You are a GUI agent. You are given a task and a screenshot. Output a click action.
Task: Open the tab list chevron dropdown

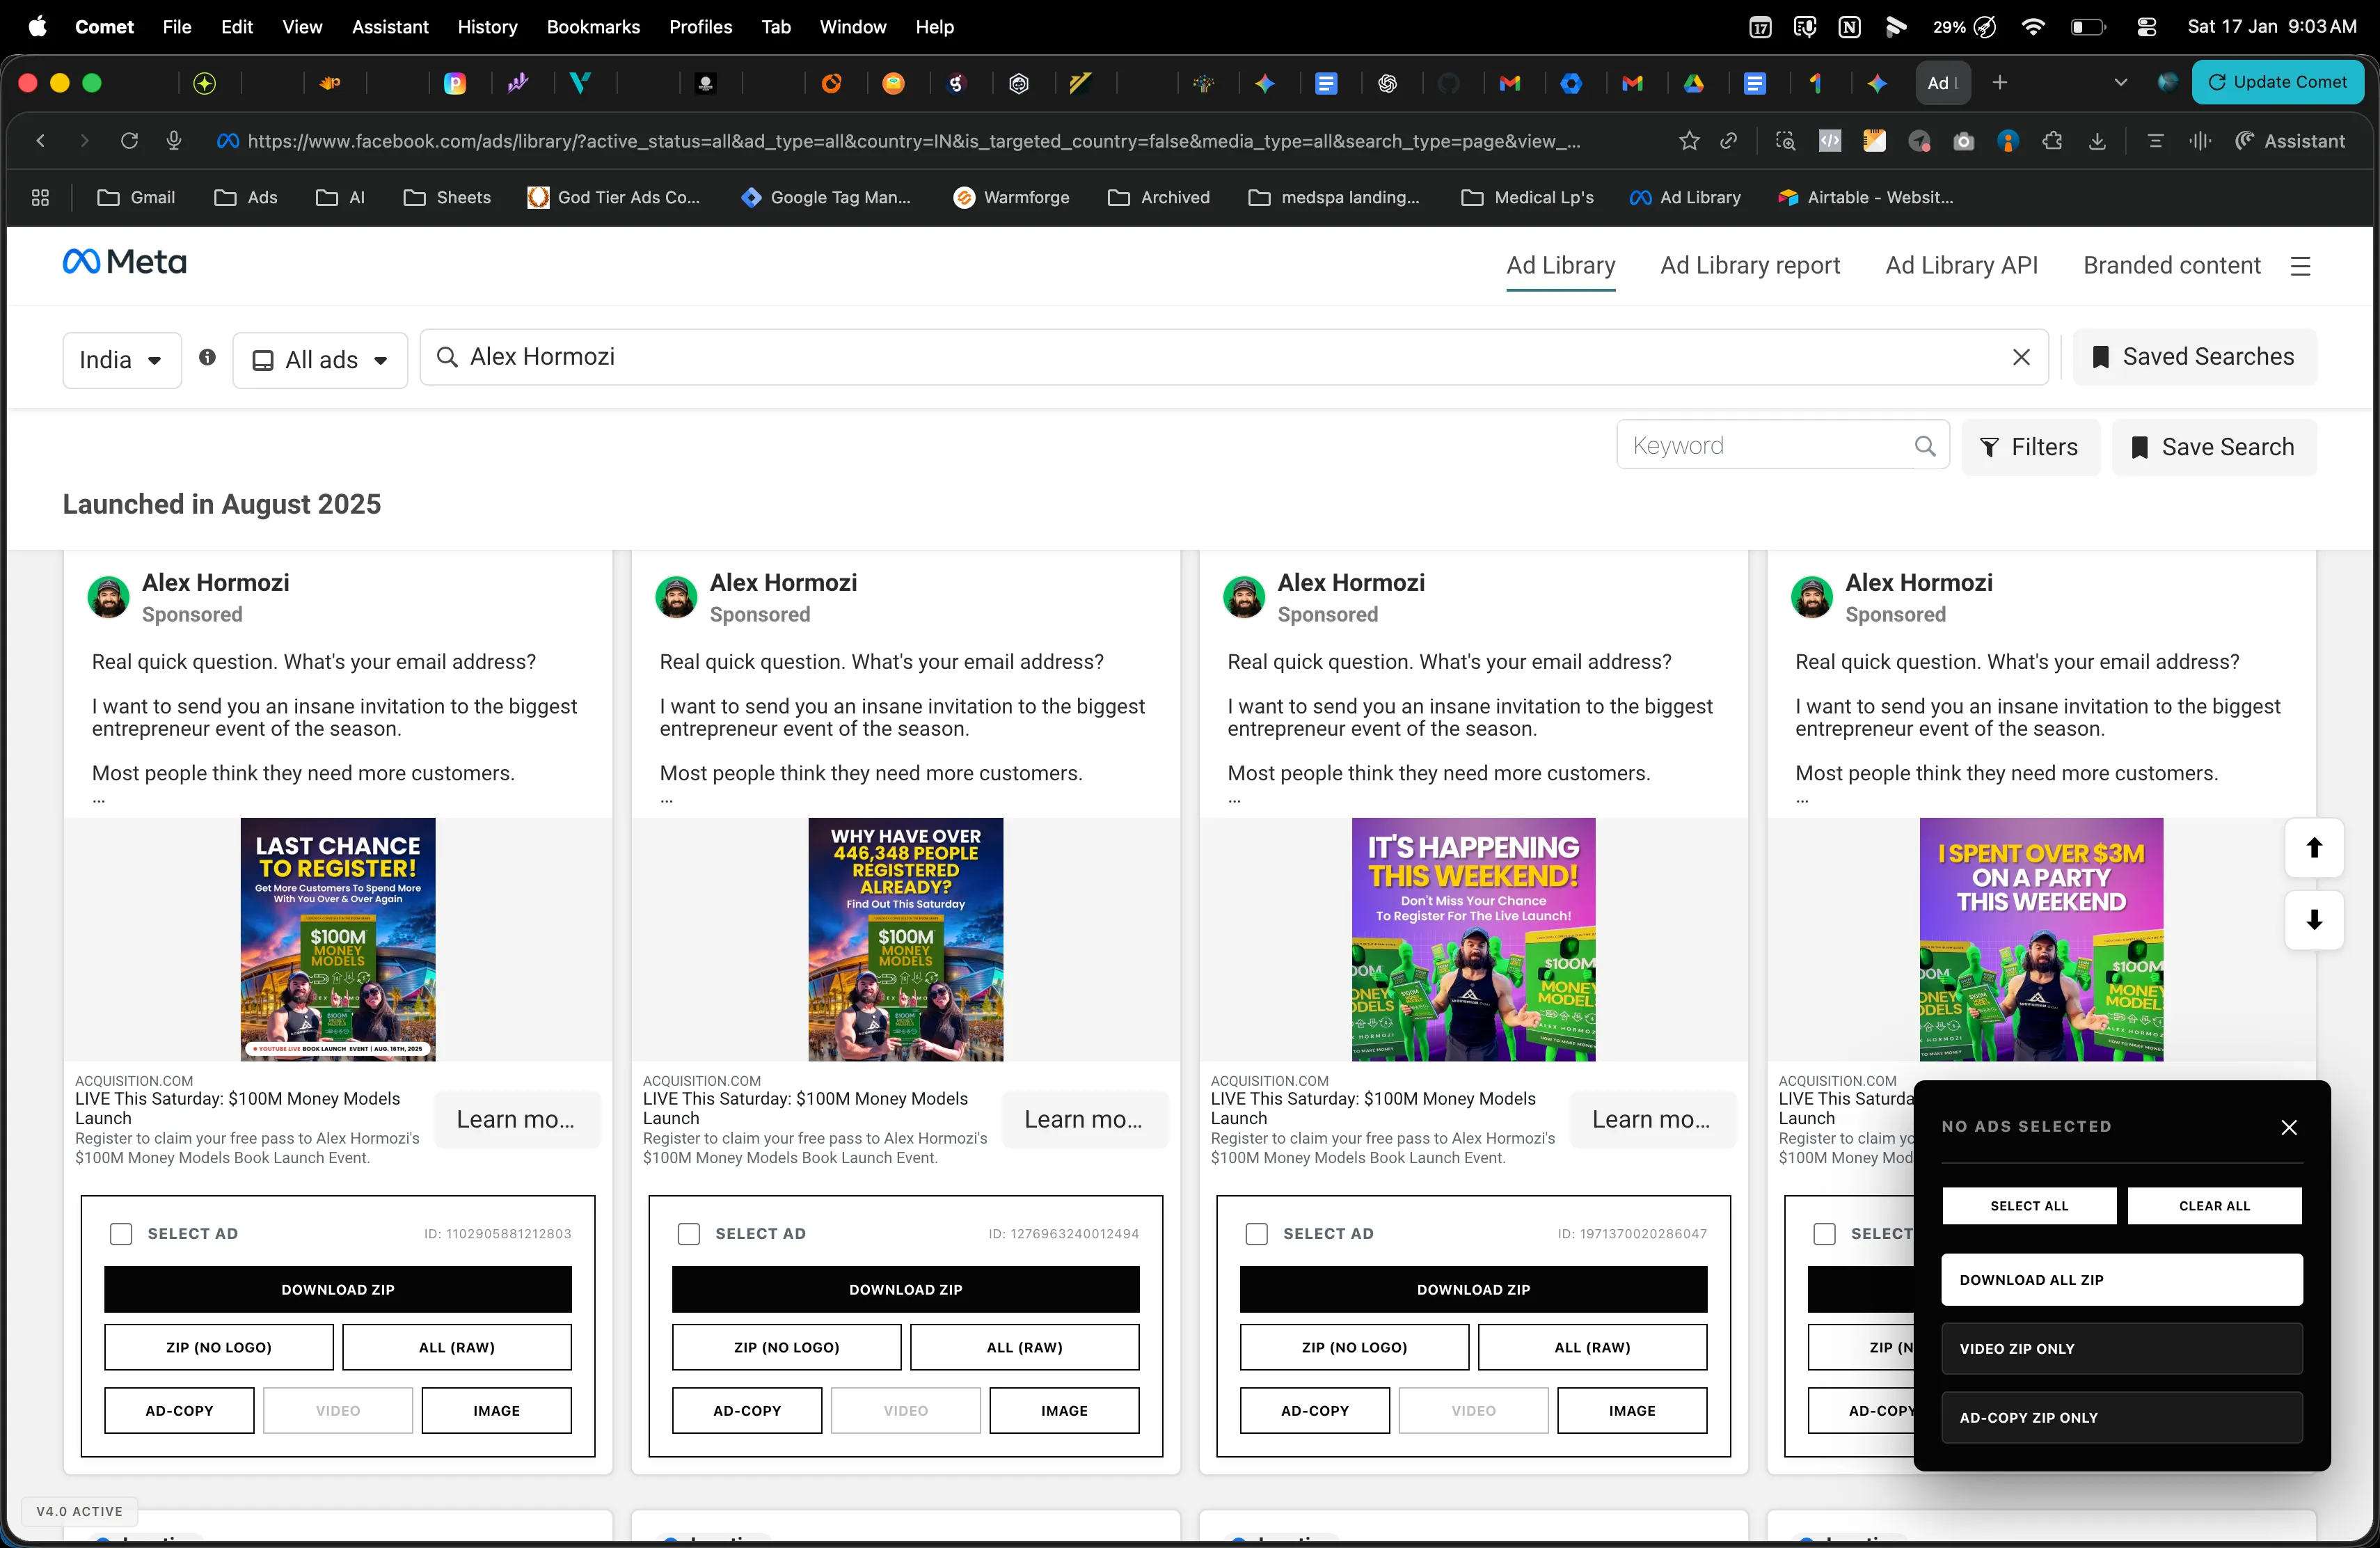tap(2120, 82)
